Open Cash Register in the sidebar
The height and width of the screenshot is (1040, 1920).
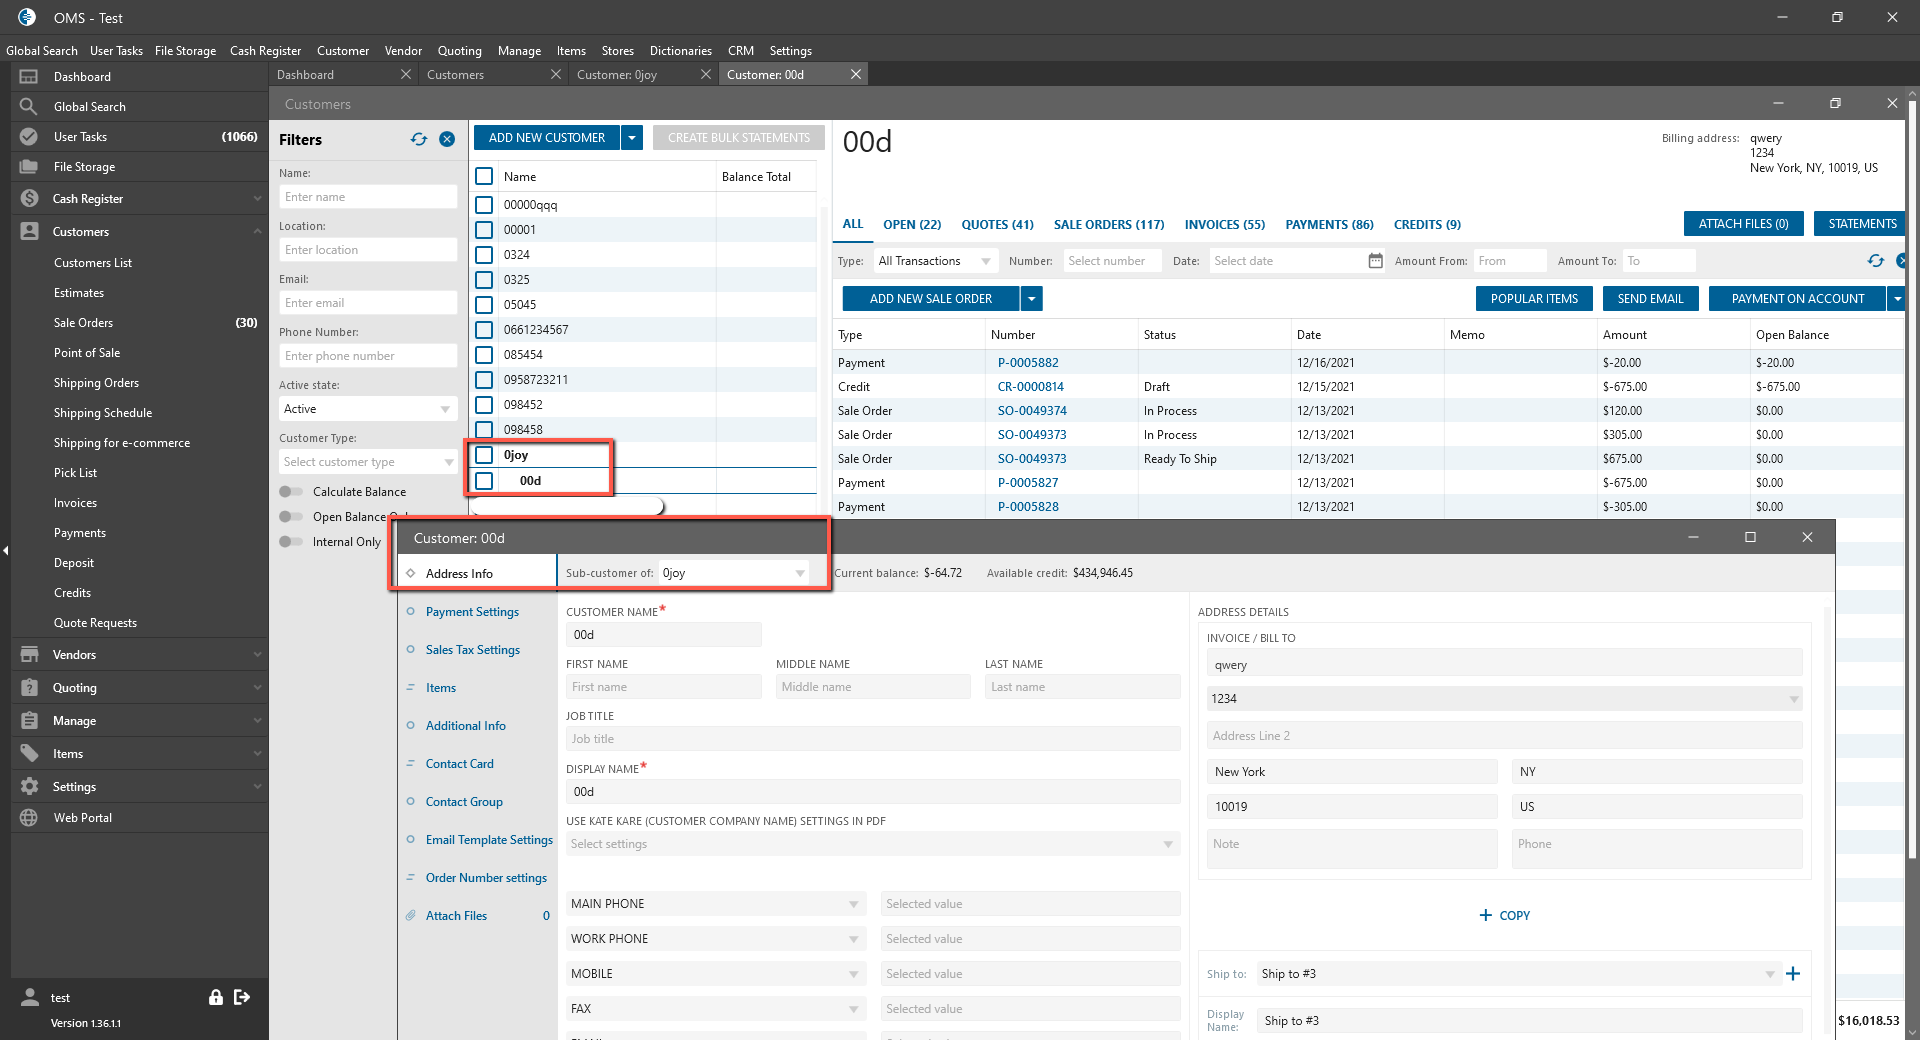(87, 199)
